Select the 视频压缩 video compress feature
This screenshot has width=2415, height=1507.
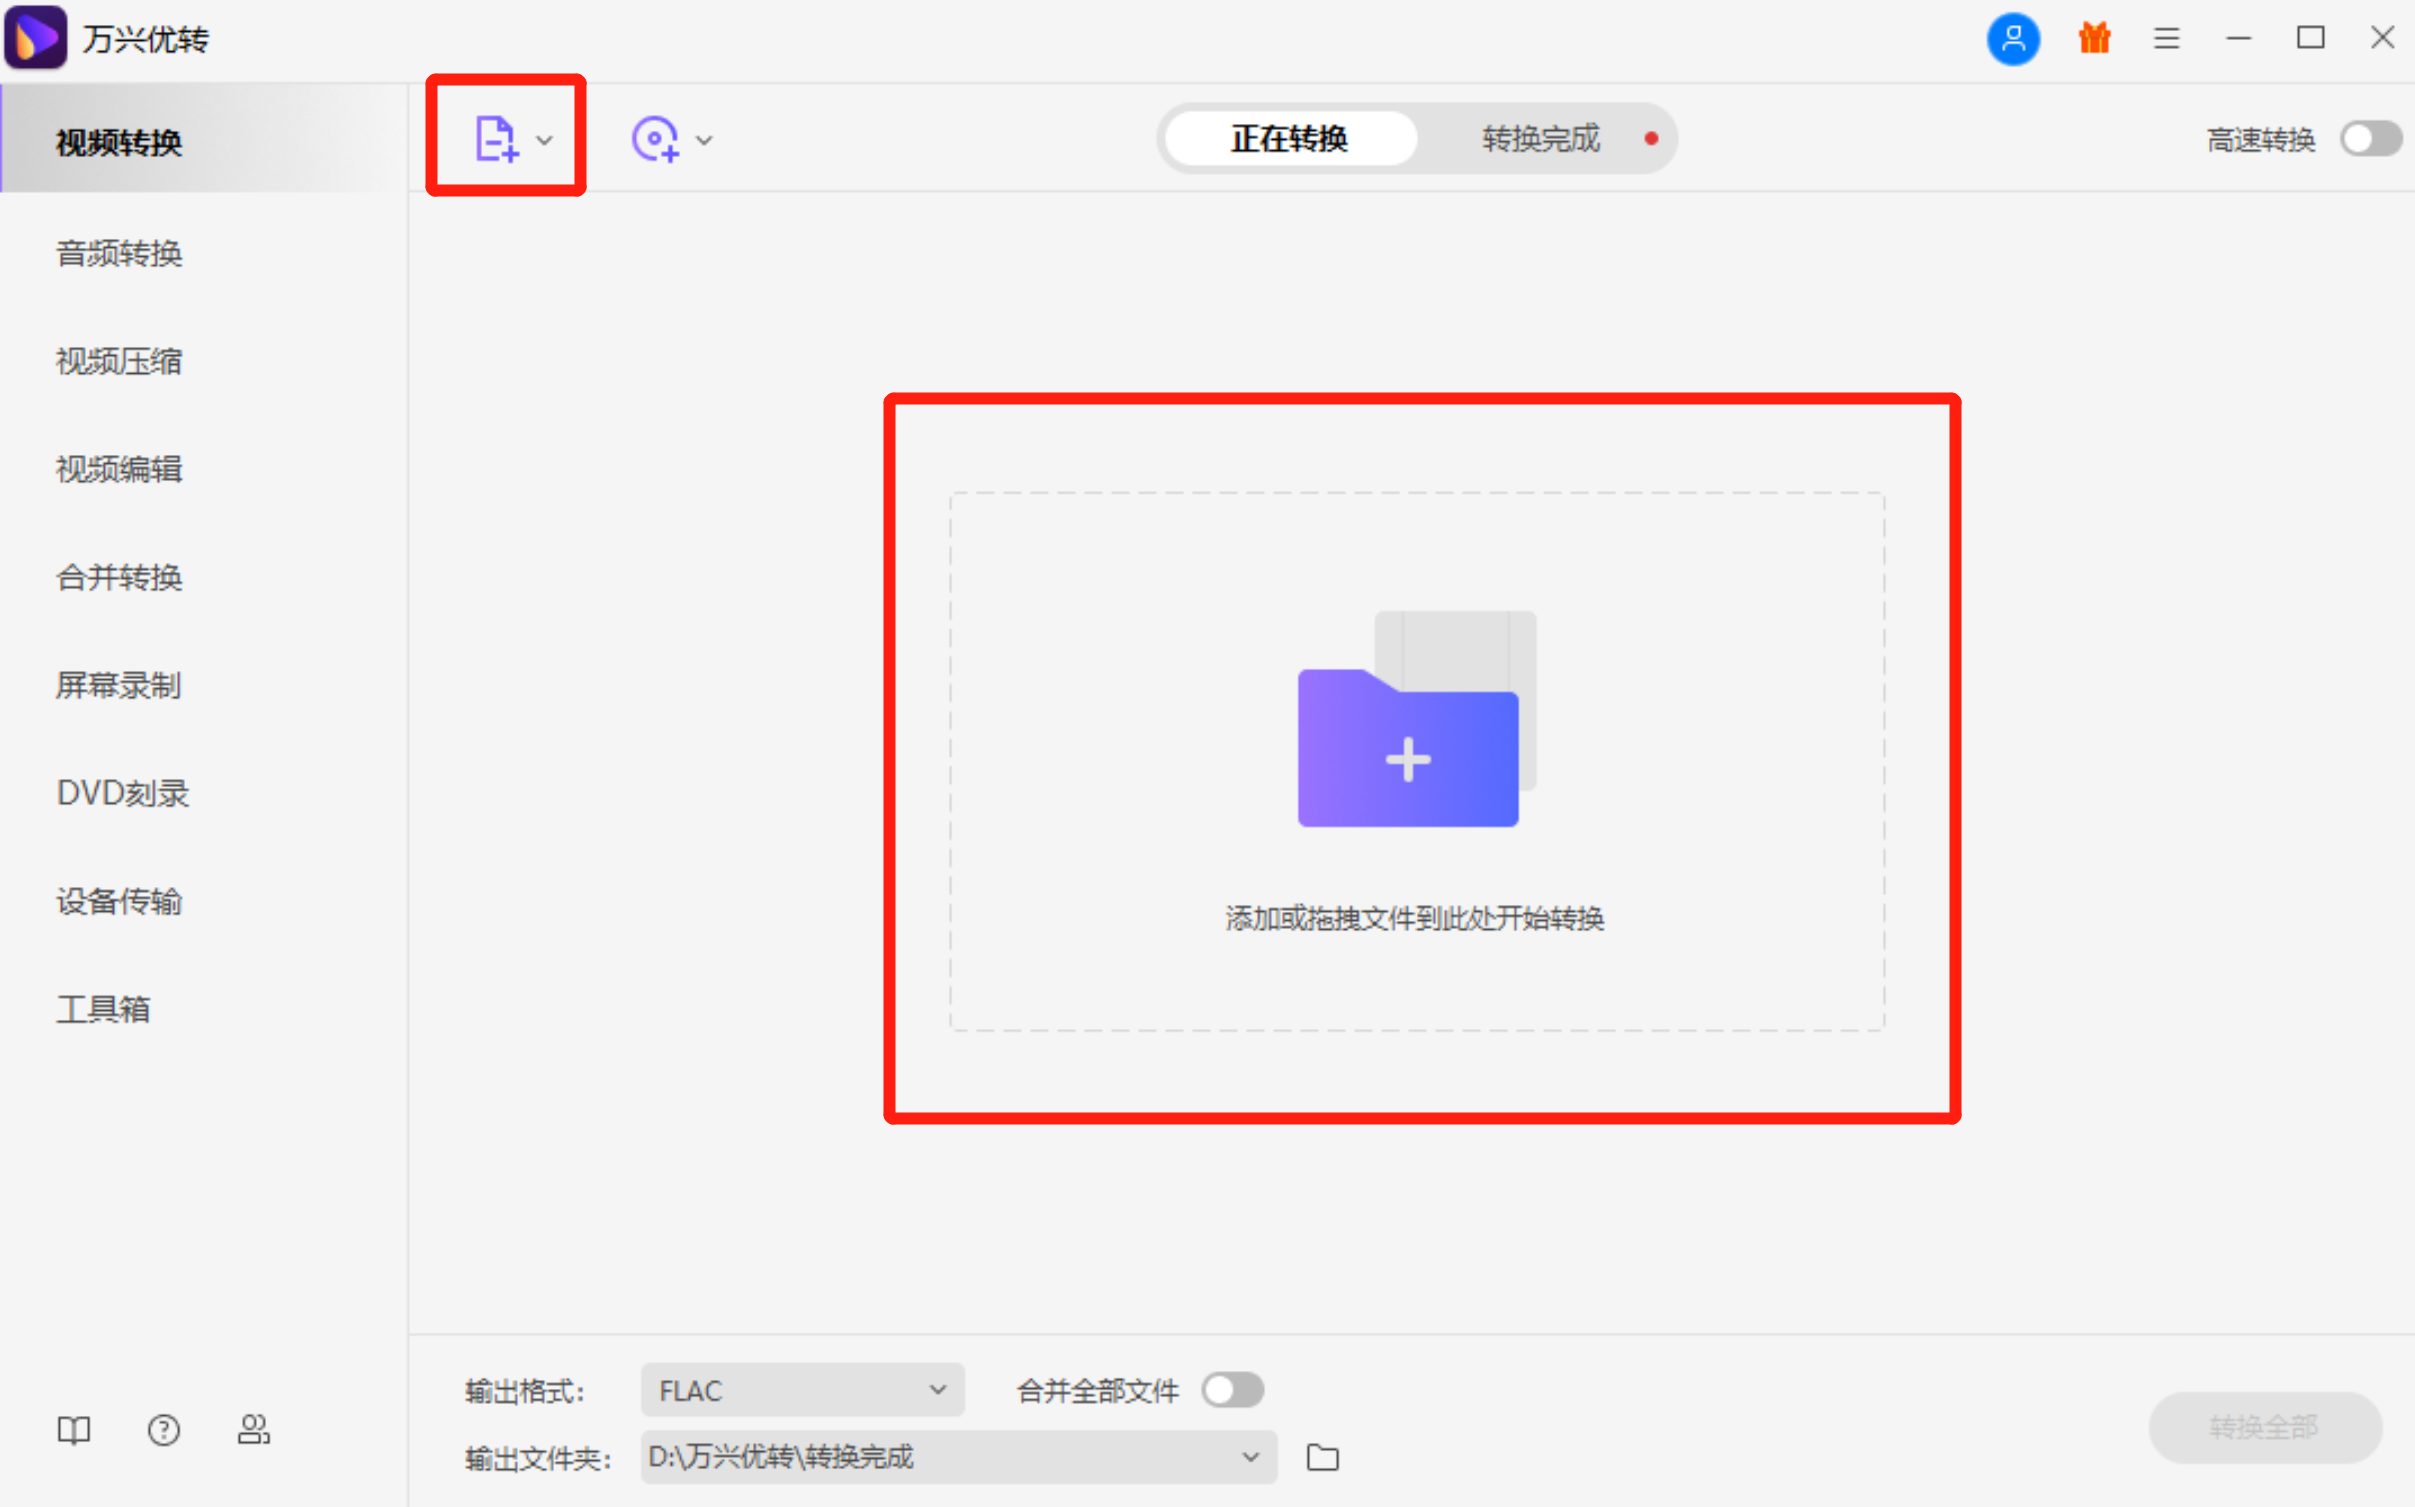[118, 361]
